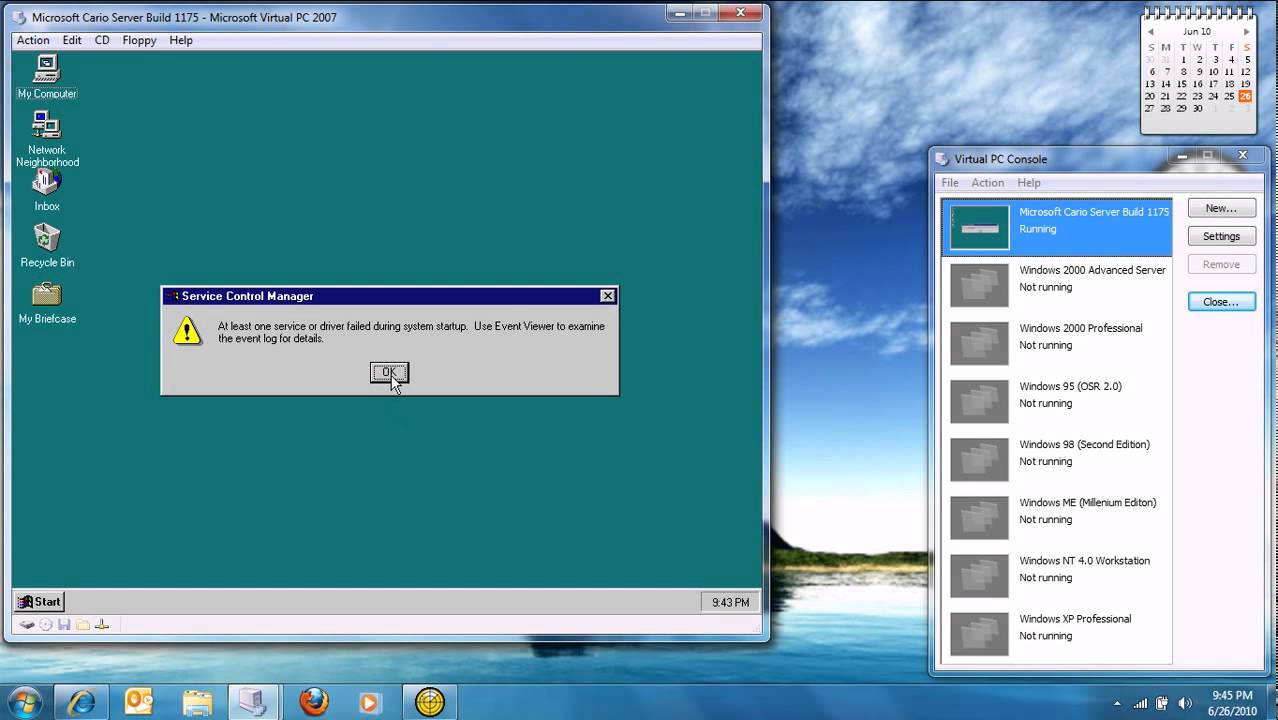This screenshot has width=1278, height=720.
Task: Click the floppy disk status icon
Action: tap(64, 625)
